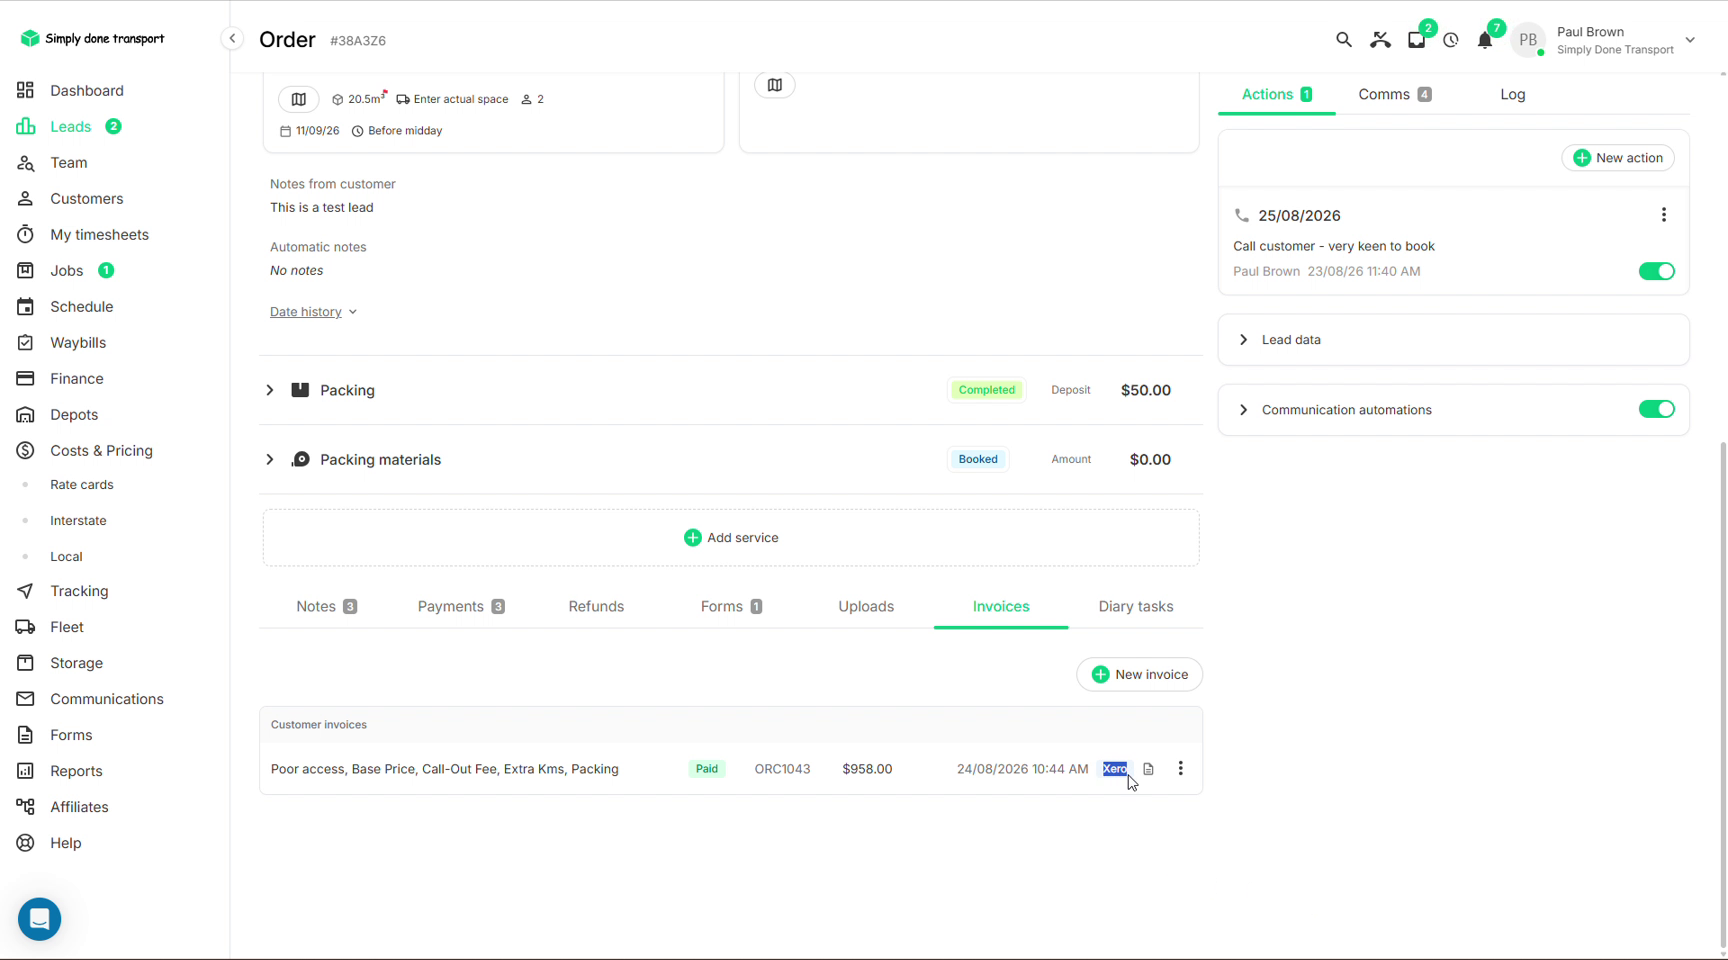This screenshot has width=1728, height=960.
Task: Expand the Lead data section
Action: tap(1243, 340)
